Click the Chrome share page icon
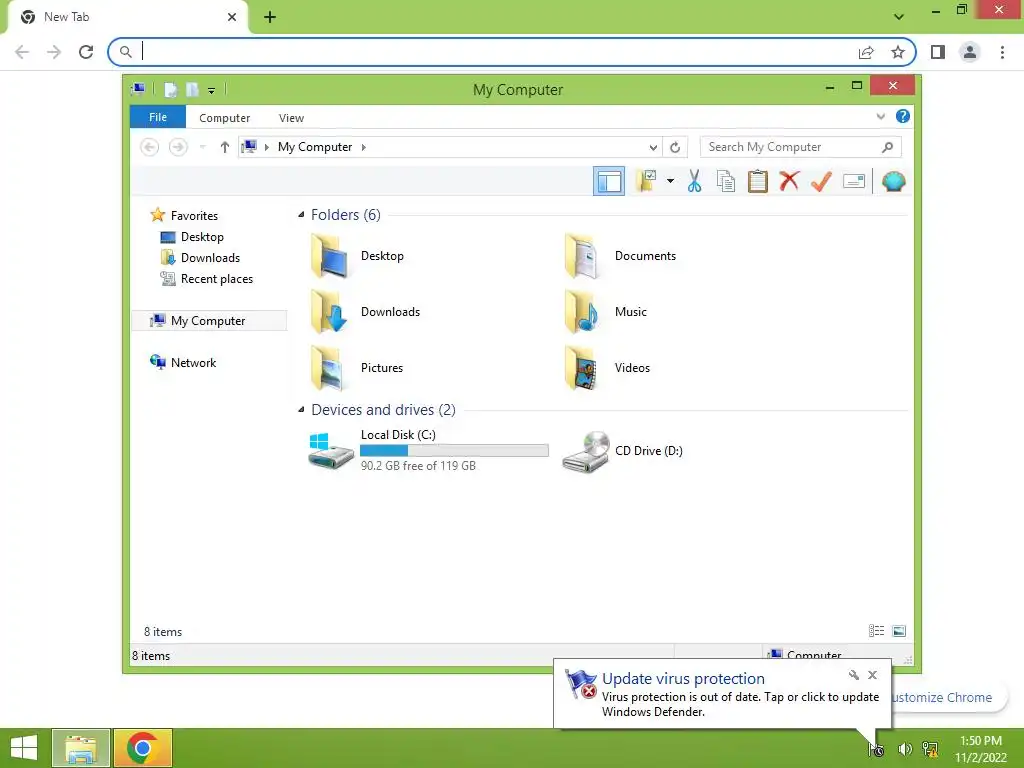 pyautogui.click(x=866, y=52)
